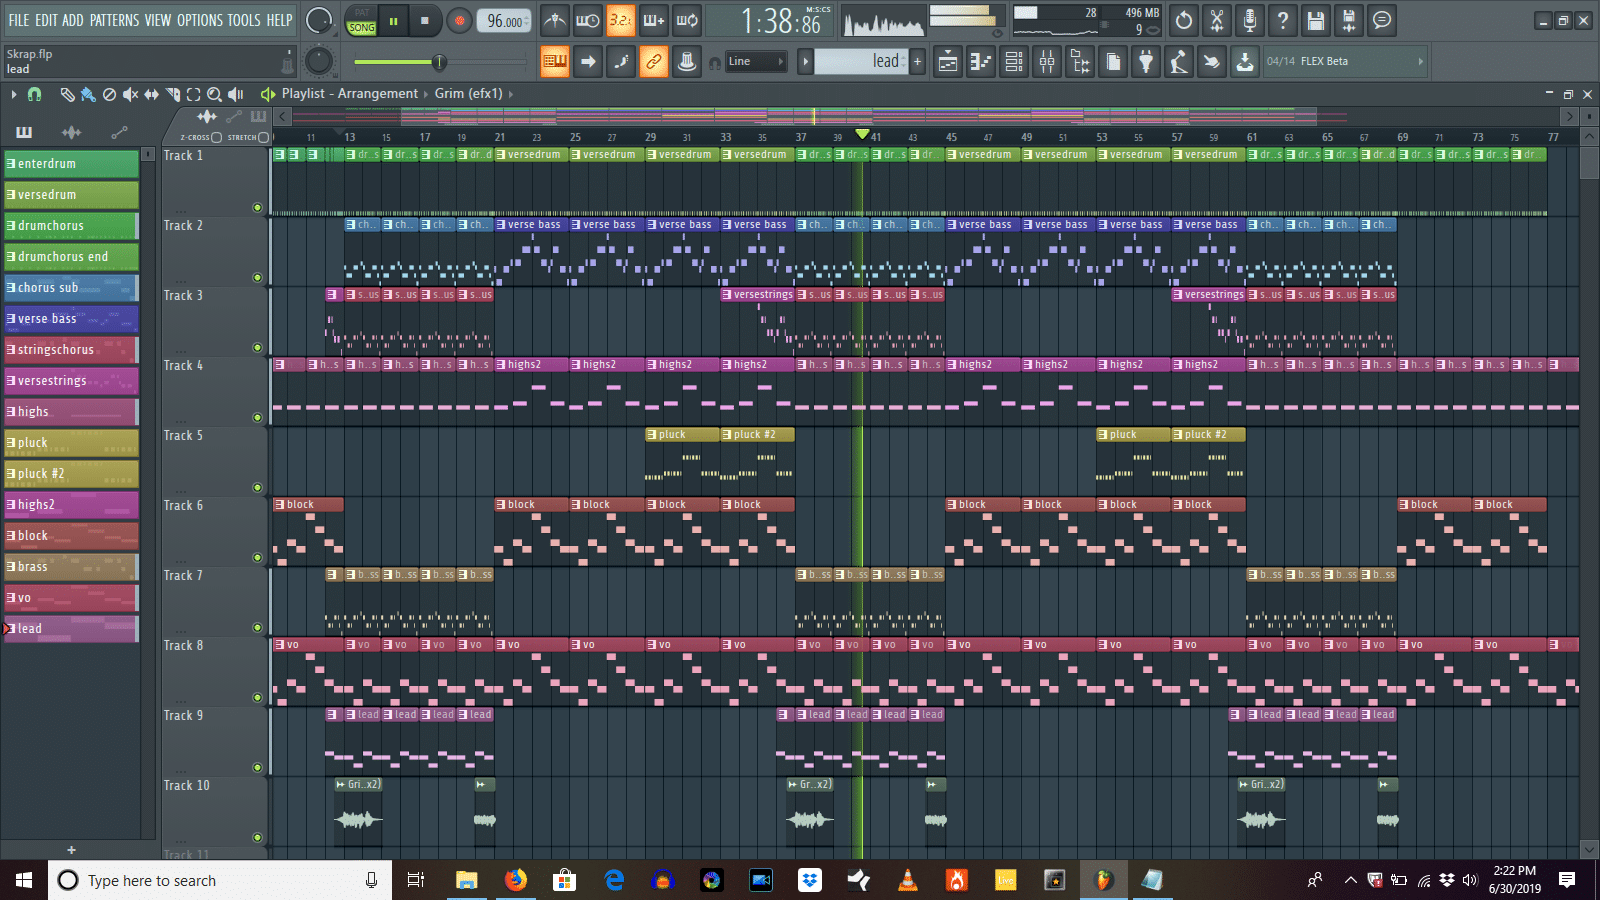The width and height of the screenshot is (1600, 900).
Task: Open pattern options arrow left of lead
Action: click(x=805, y=62)
